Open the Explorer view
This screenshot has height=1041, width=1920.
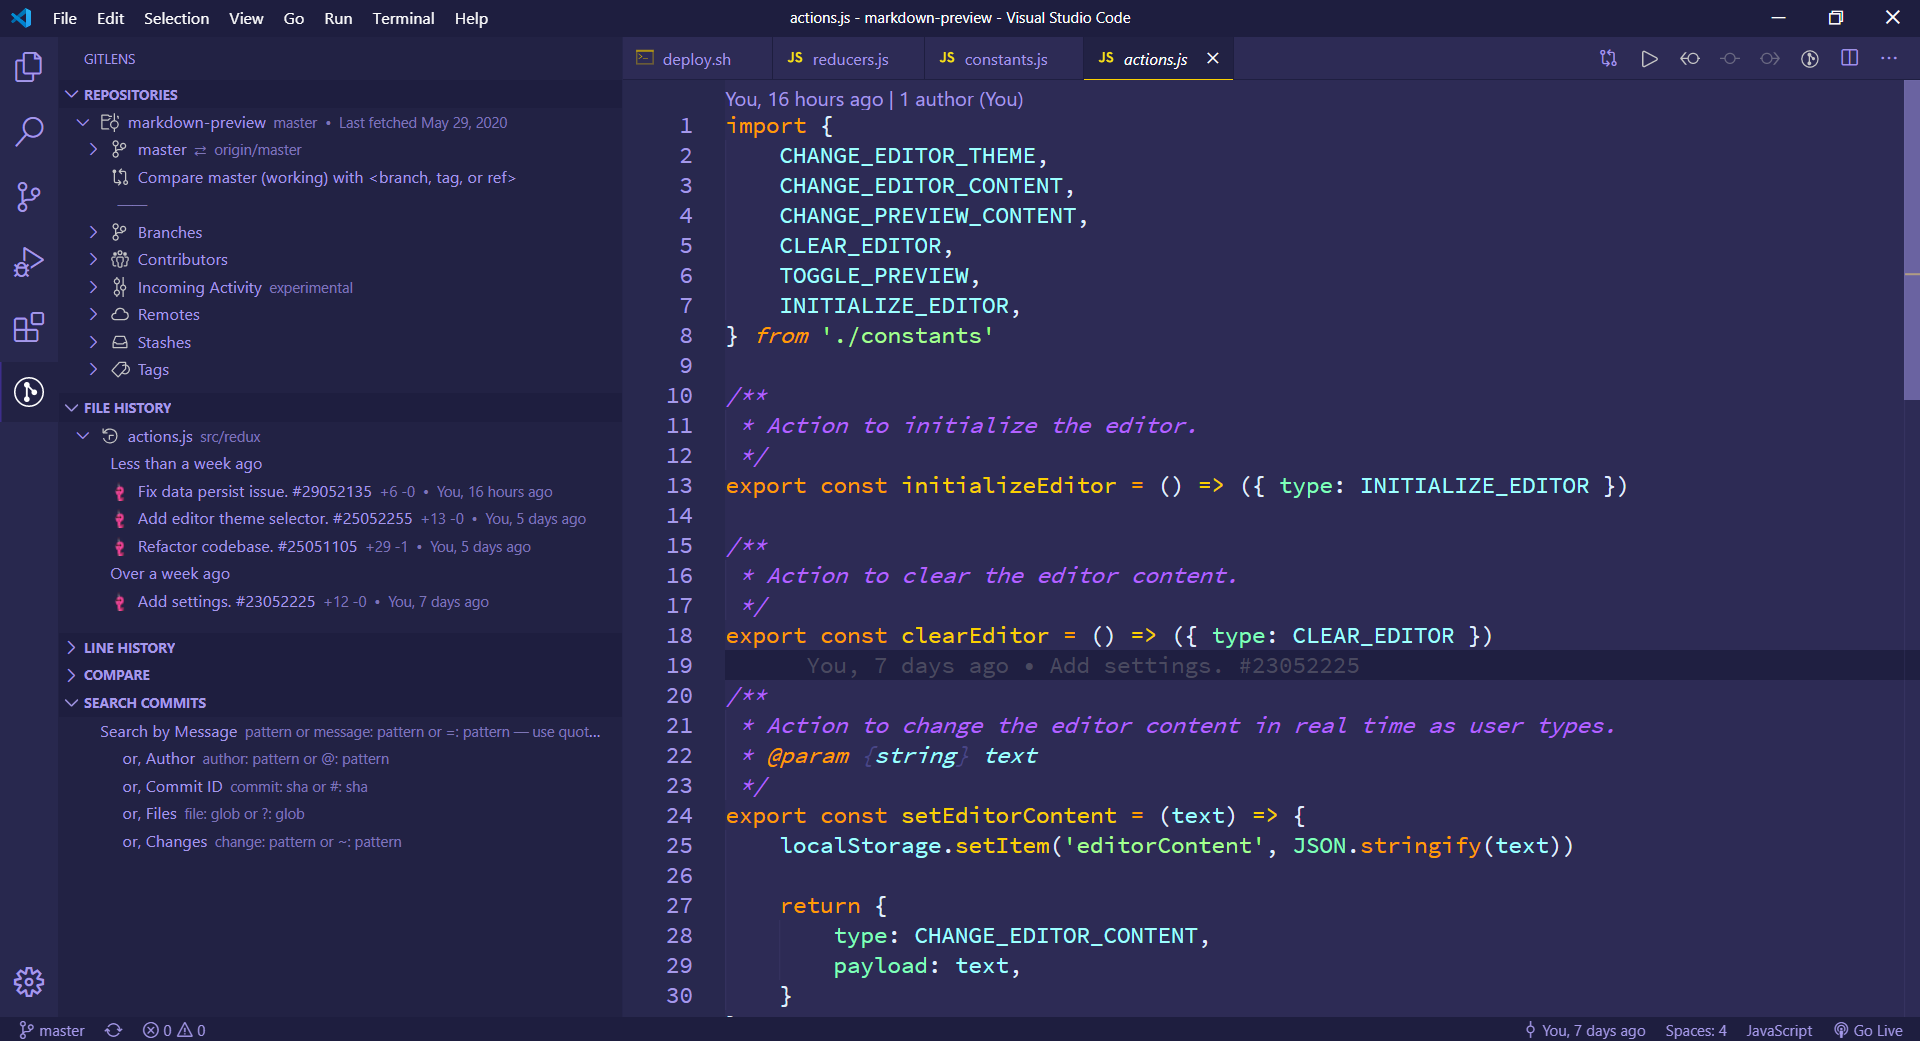click(x=29, y=66)
